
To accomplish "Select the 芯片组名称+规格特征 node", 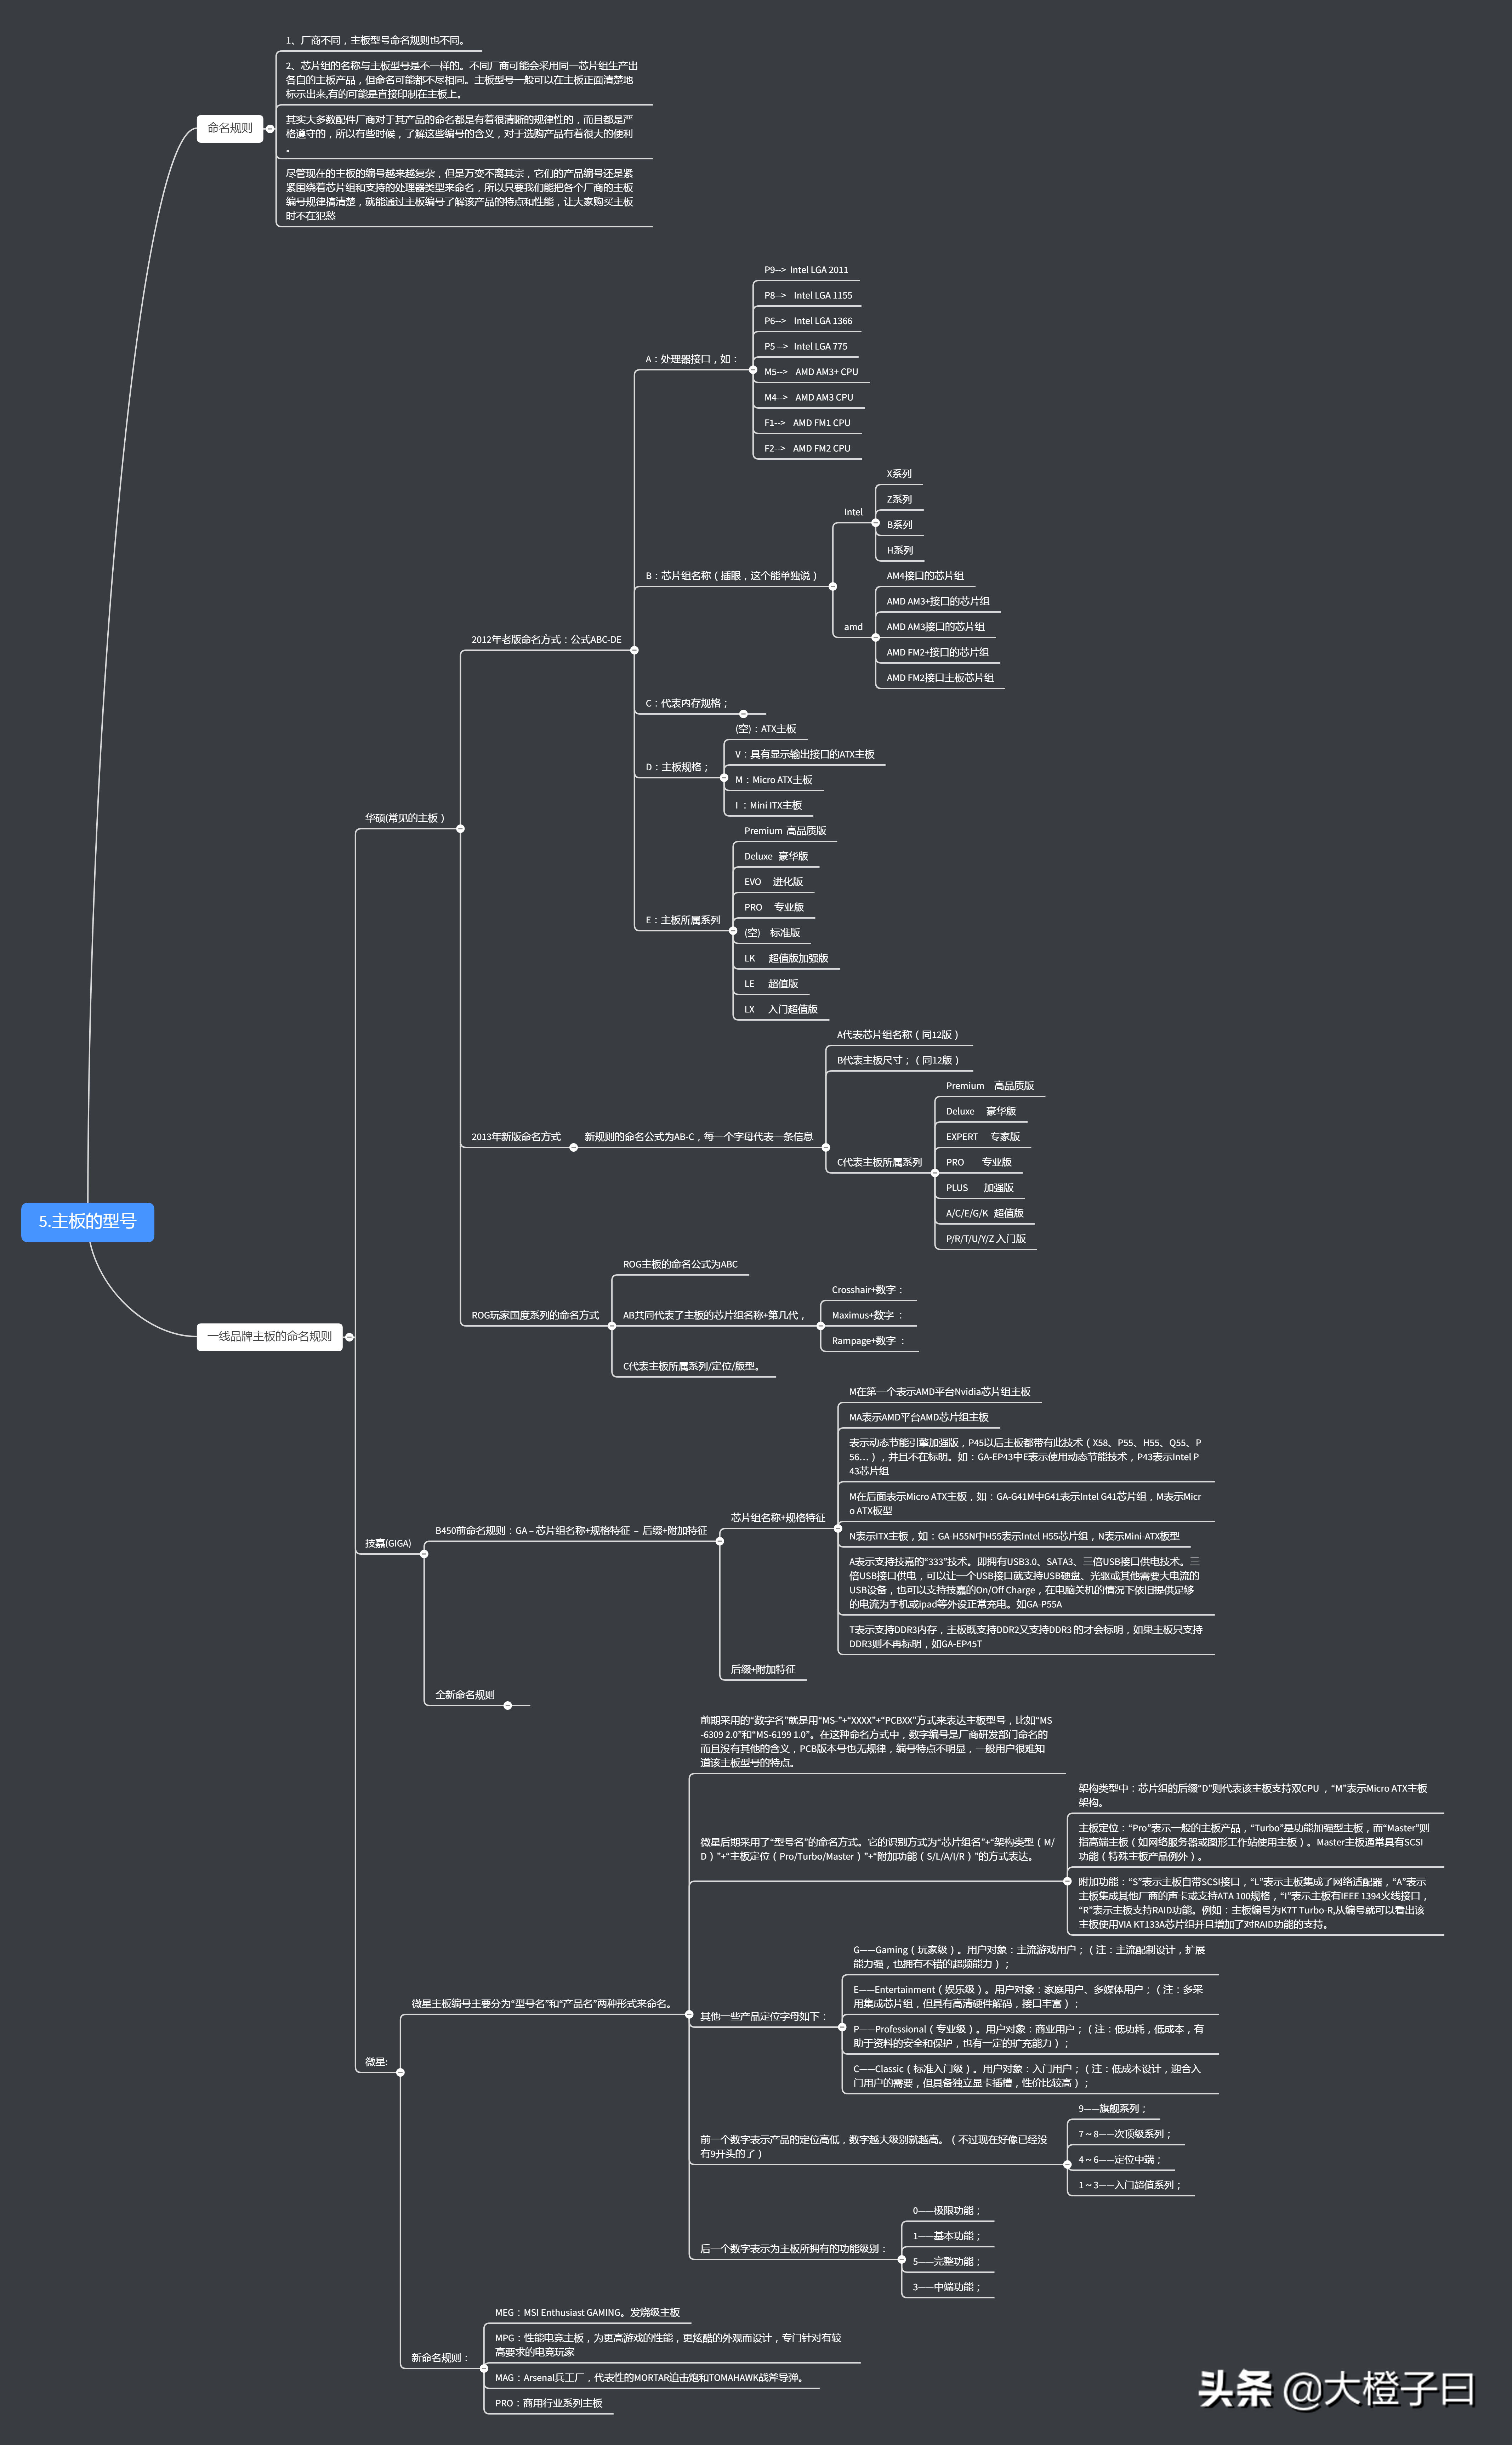I will point(778,1518).
